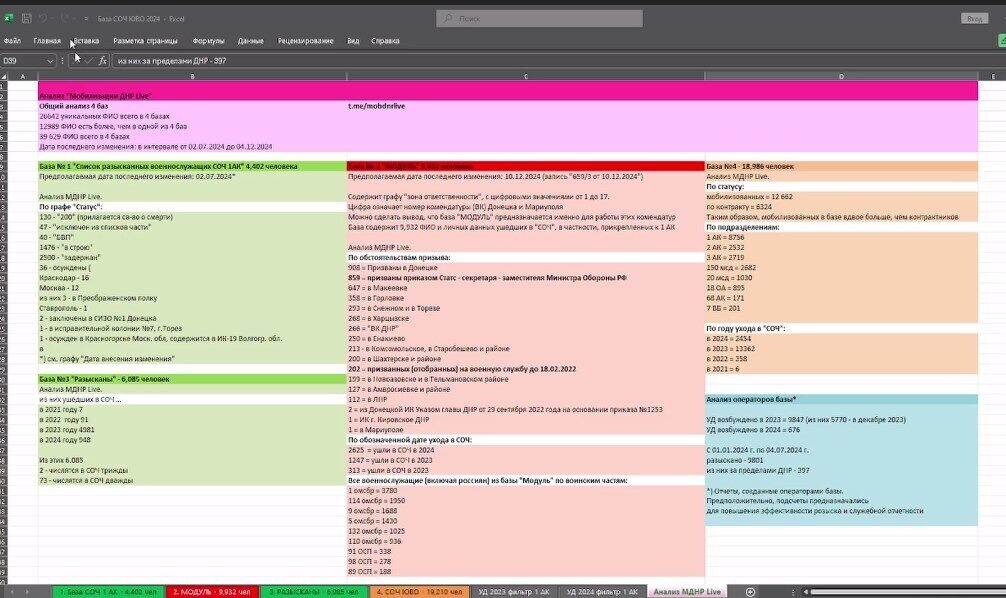Image resolution: width=1006 pixels, height=598 pixels.
Task: Select column C header
Action: tap(525, 76)
